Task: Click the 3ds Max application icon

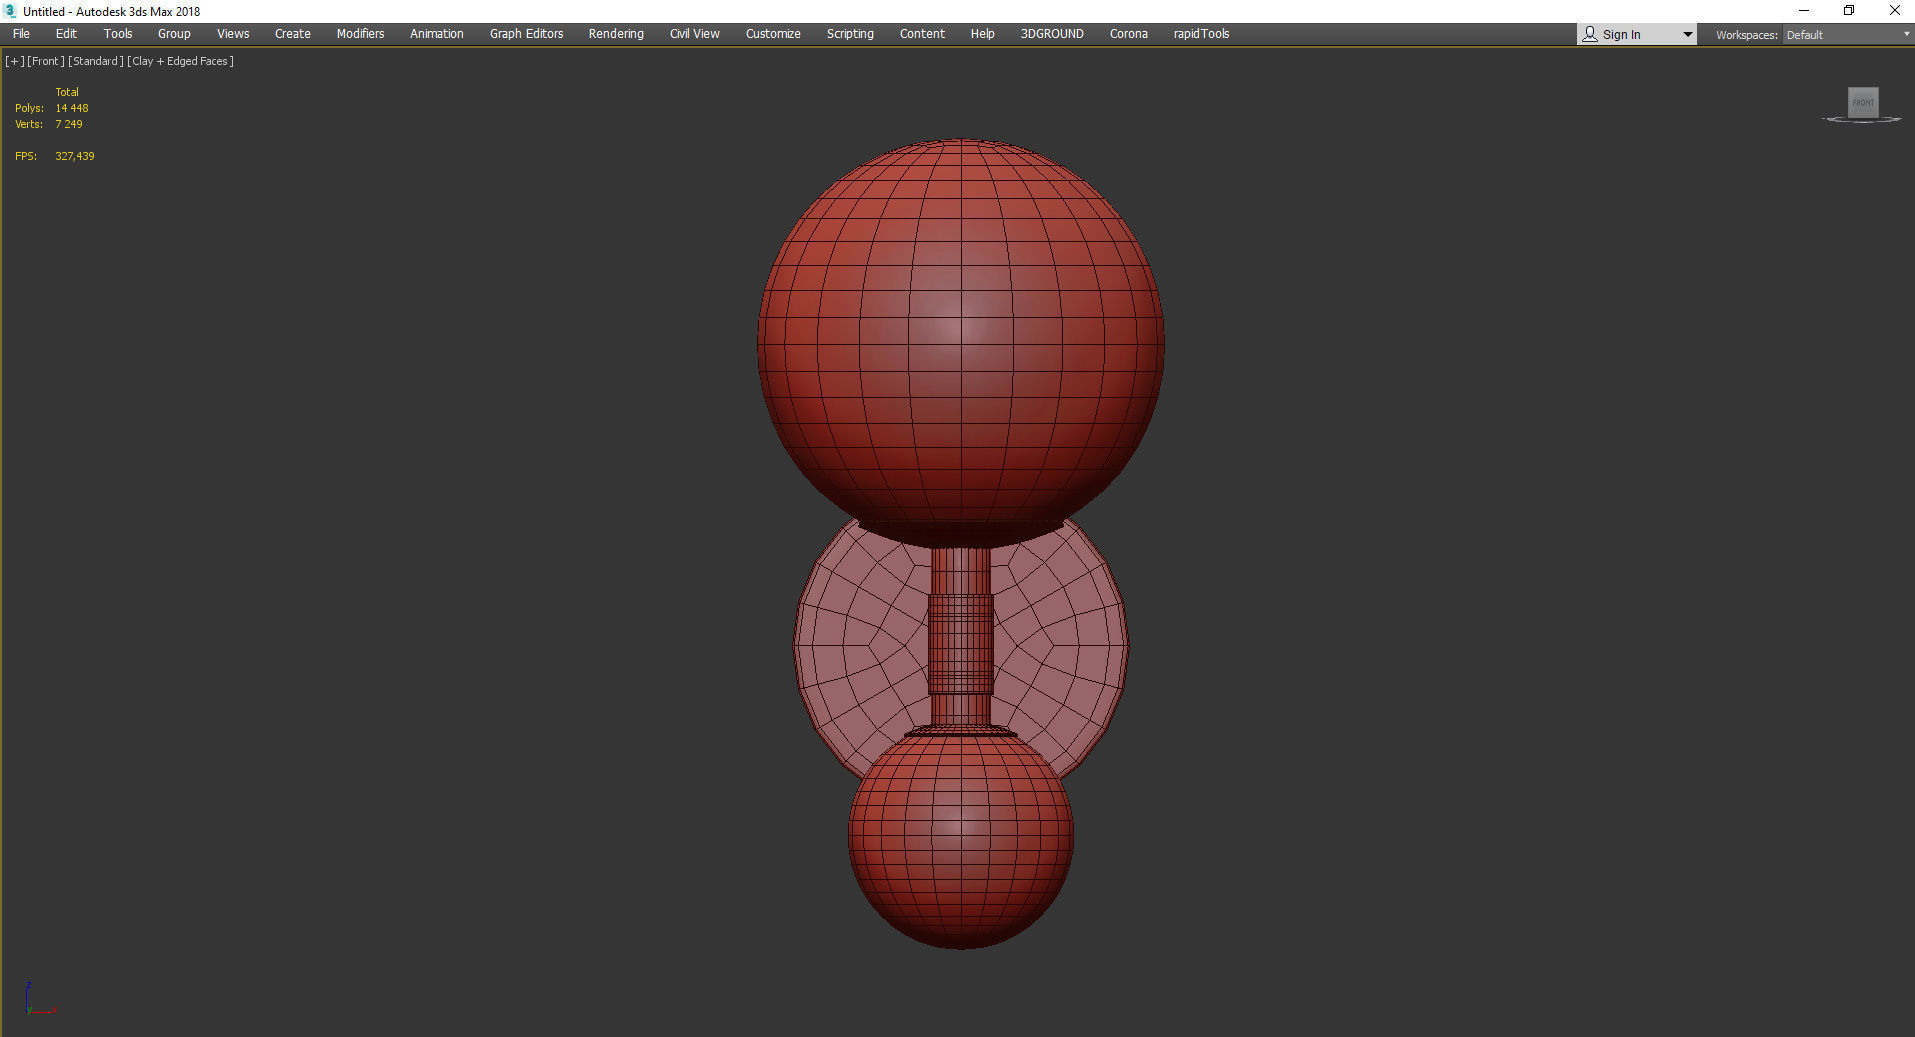Action: tap(11, 11)
